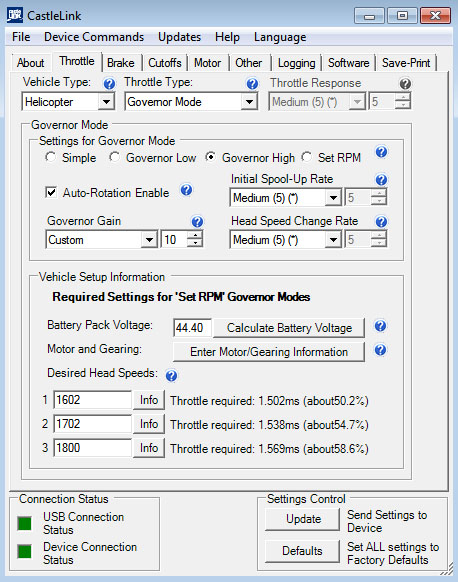
Task: Open the Device Commands menu
Action: [94, 37]
